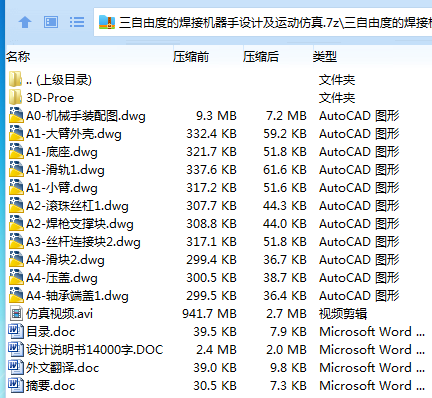This screenshot has height=398, width=432.
Task: Sort by 名称 column header
Action: tap(18, 57)
